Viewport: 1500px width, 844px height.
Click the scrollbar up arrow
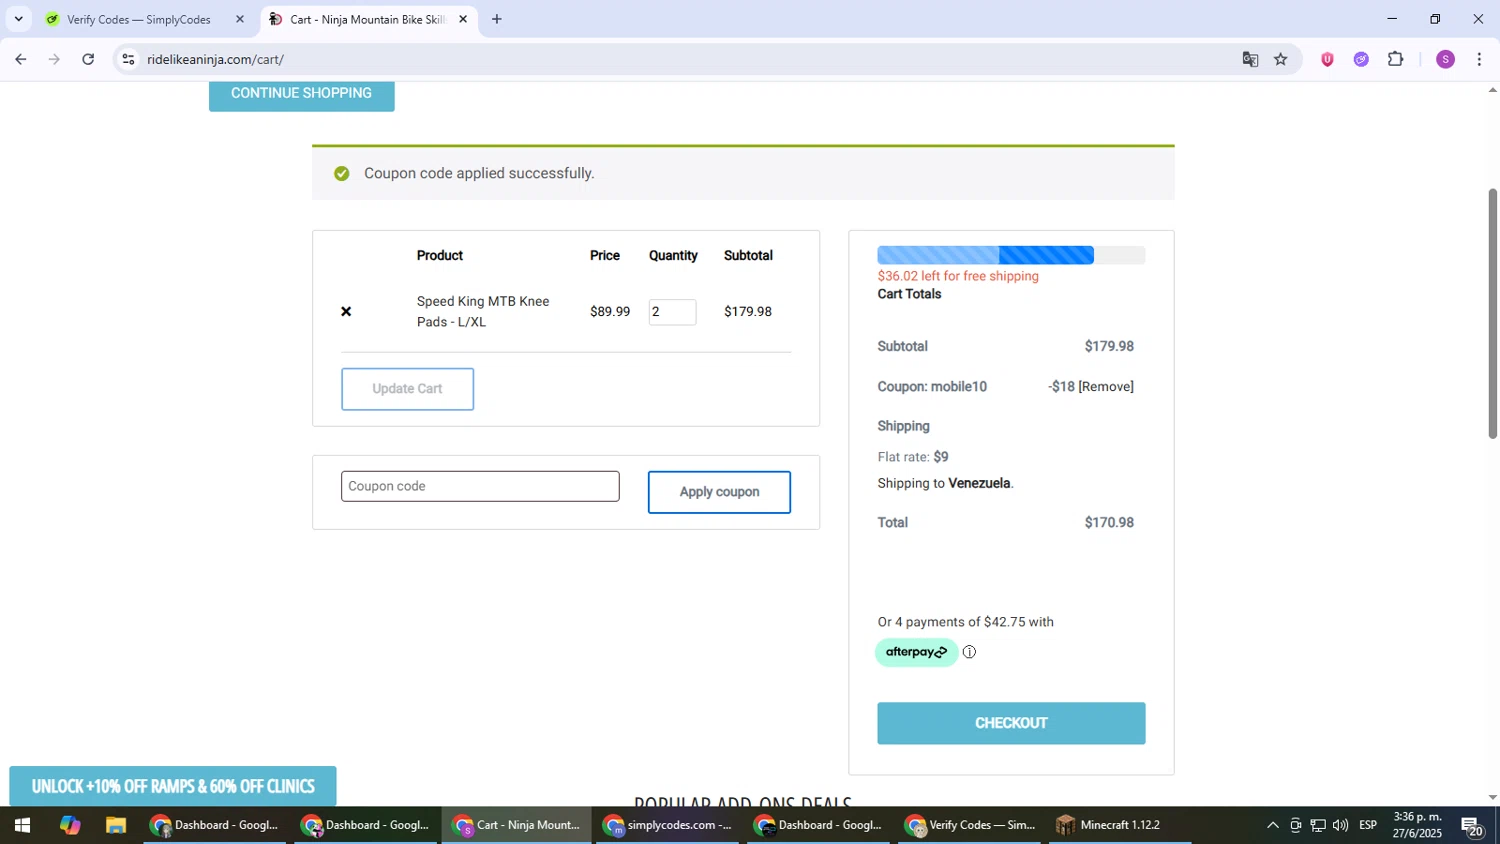click(x=1492, y=90)
